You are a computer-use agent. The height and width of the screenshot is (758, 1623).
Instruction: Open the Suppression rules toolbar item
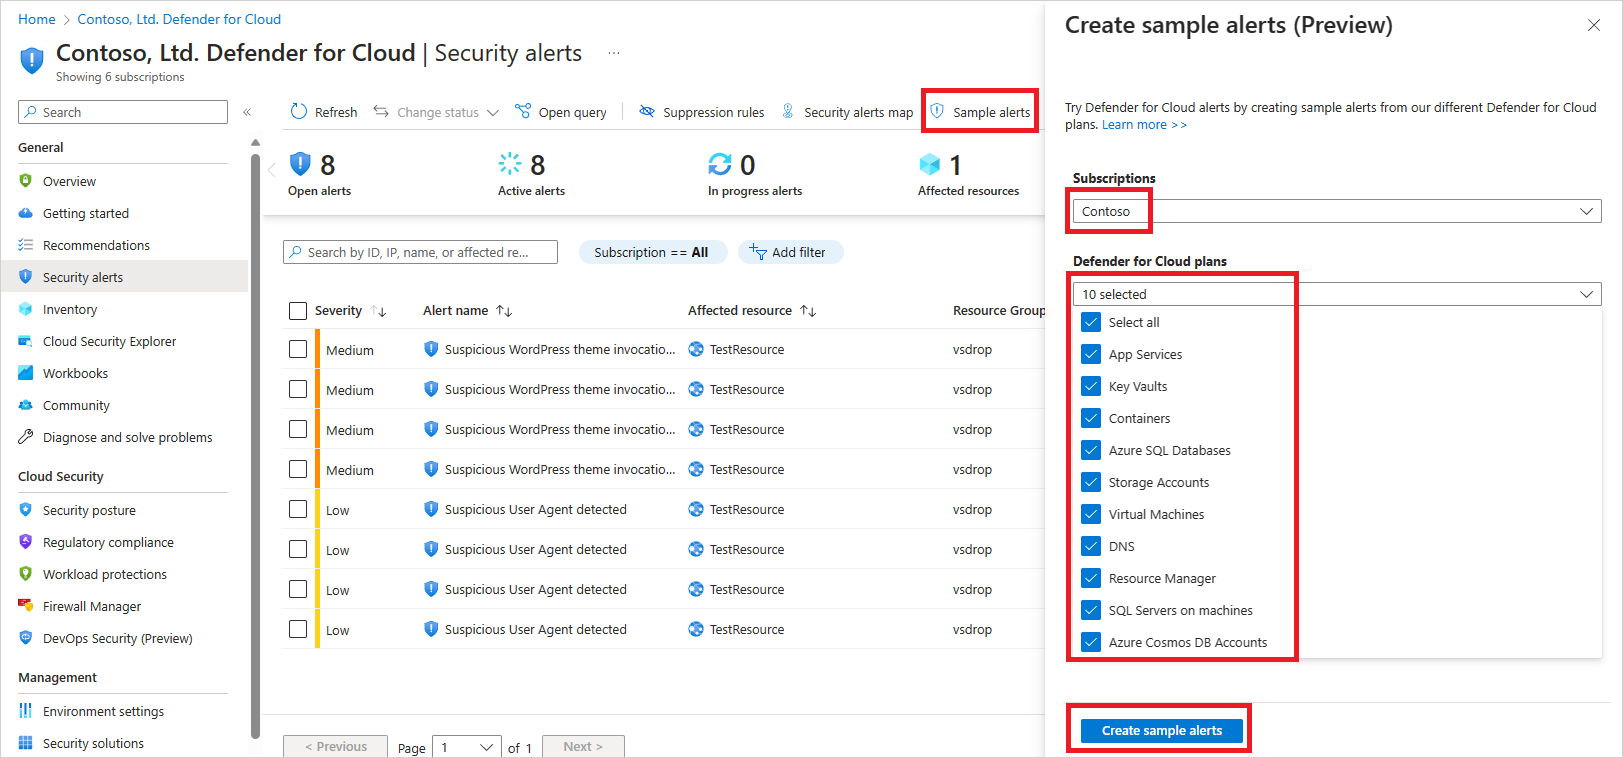(701, 112)
